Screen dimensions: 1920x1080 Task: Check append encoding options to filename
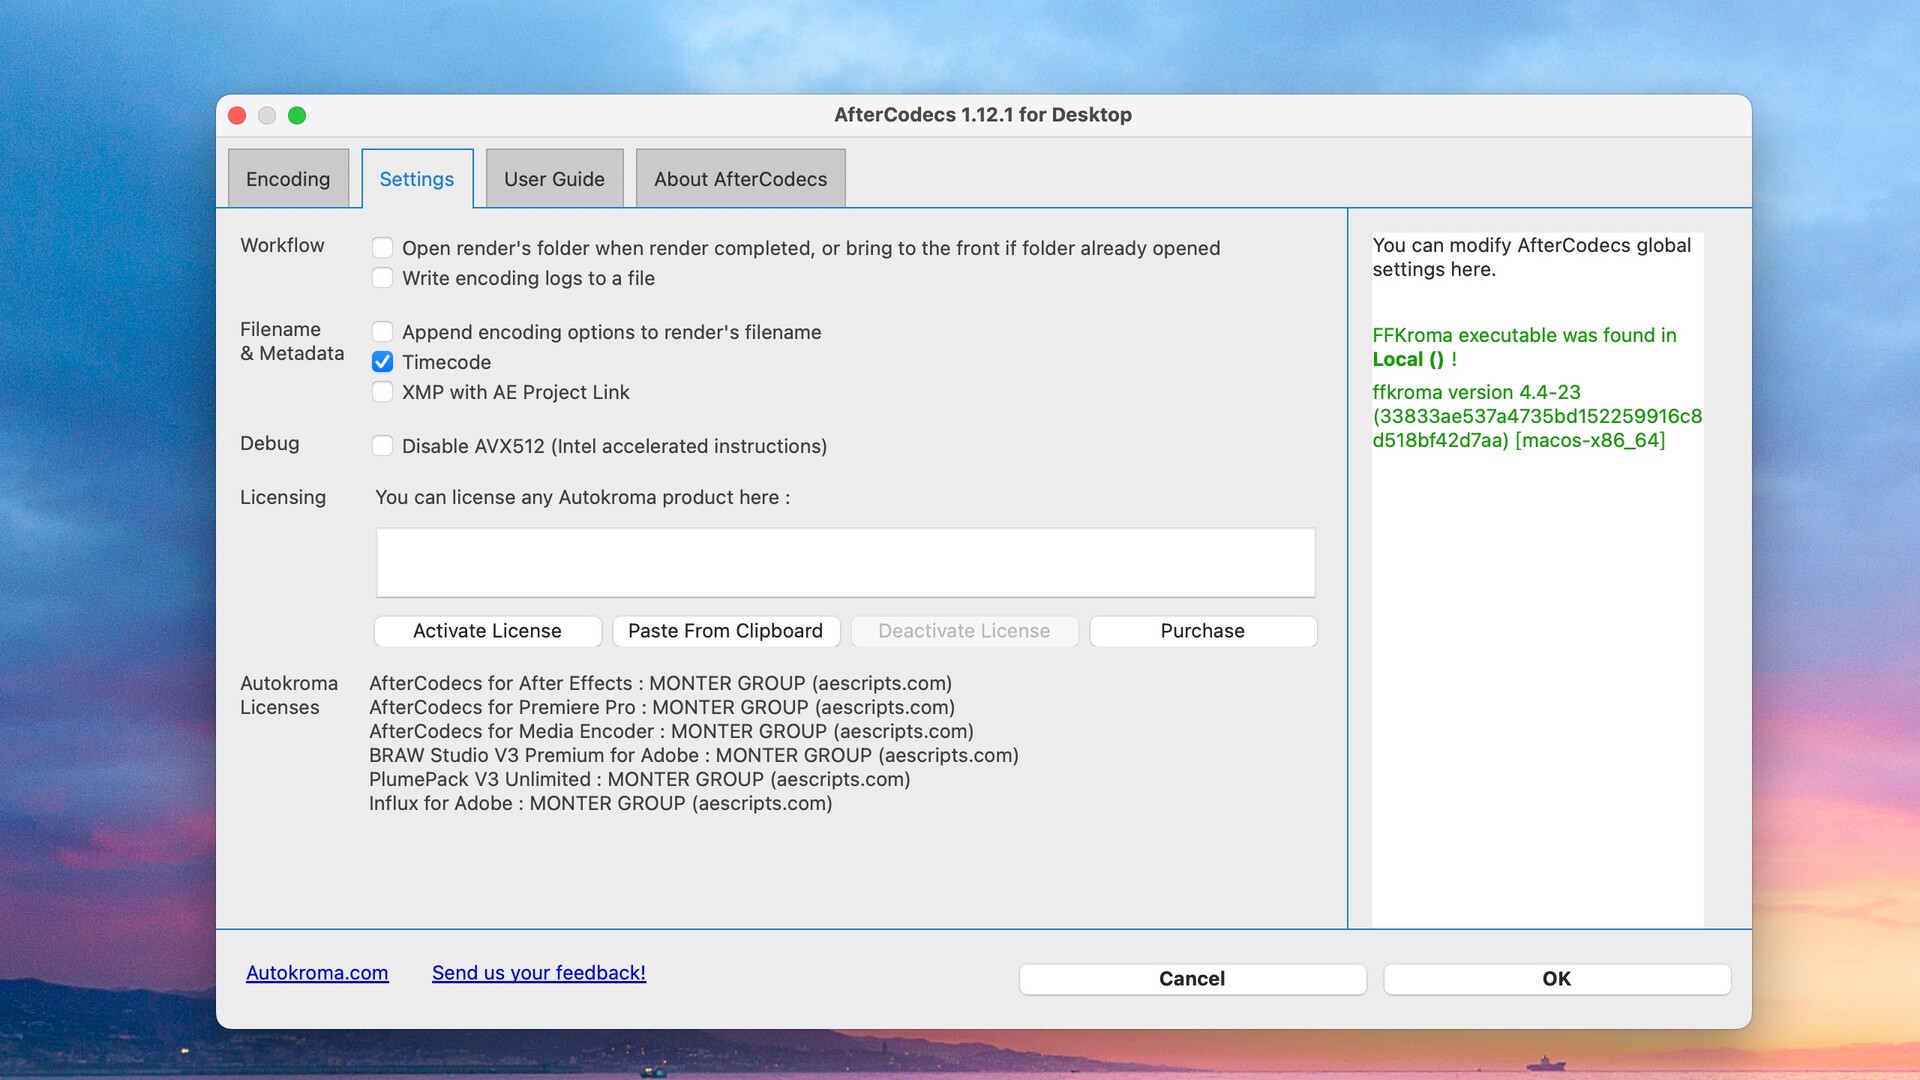point(382,332)
